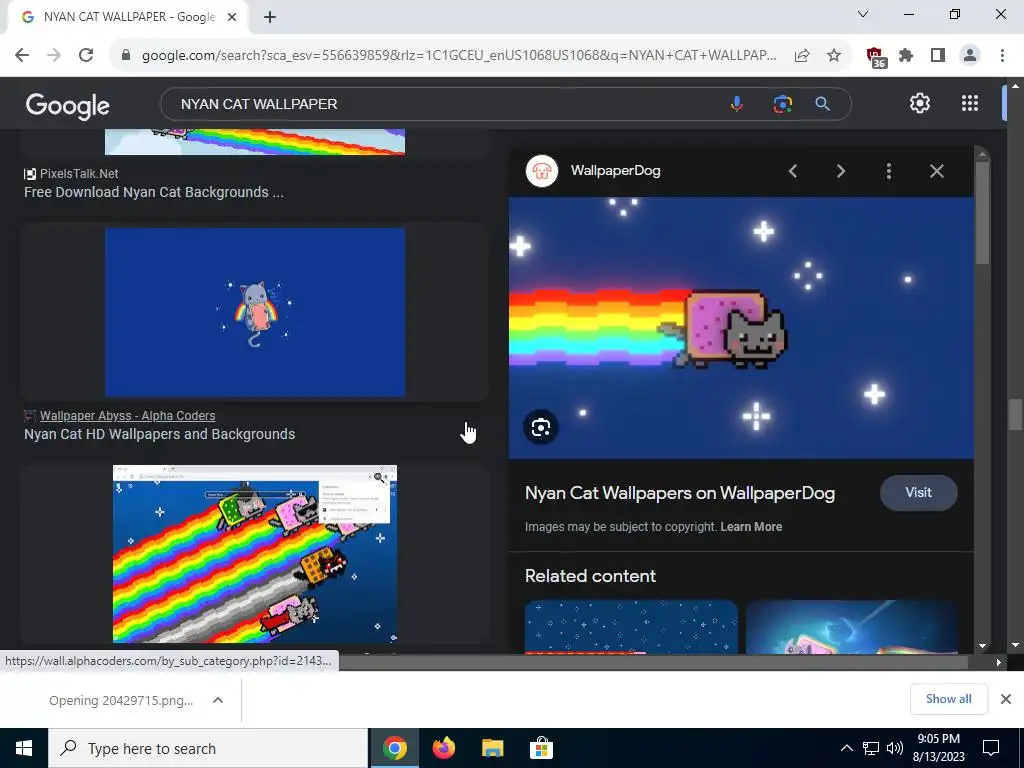The image size is (1024, 768).
Task: Open a new browser tab
Action: click(270, 17)
